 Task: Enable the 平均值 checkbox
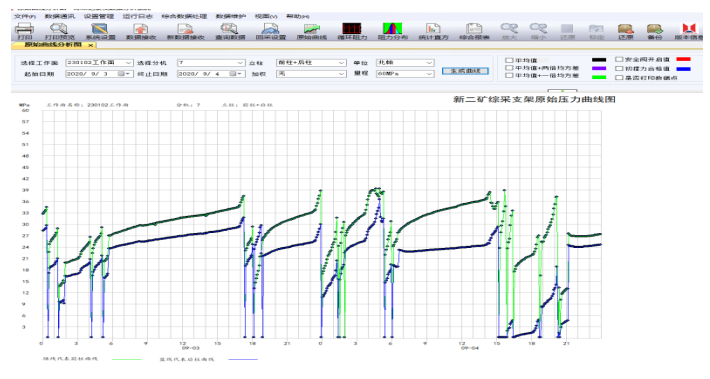pyautogui.click(x=509, y=60)
